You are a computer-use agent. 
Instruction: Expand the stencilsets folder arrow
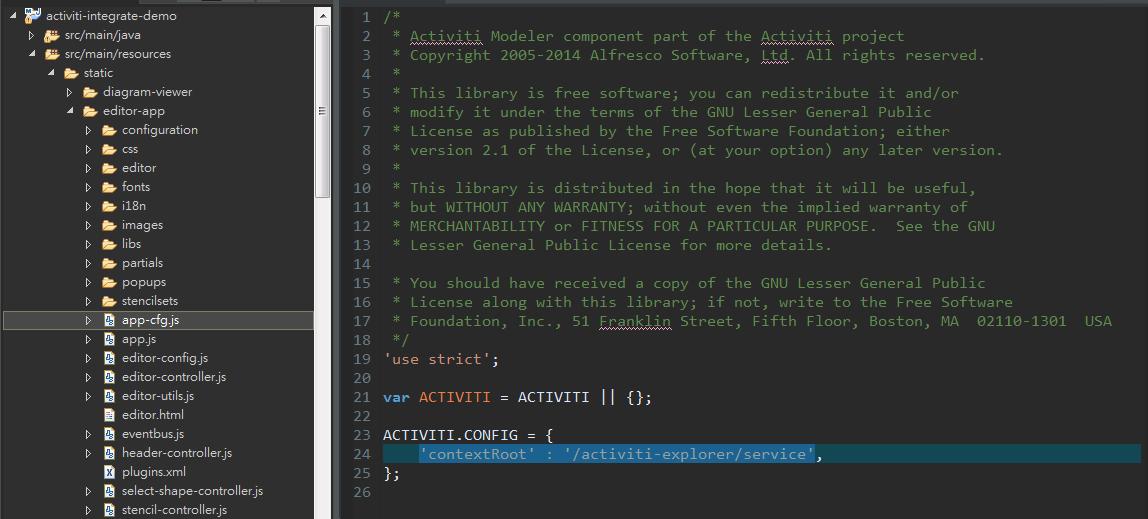click(x=89, y=301)
